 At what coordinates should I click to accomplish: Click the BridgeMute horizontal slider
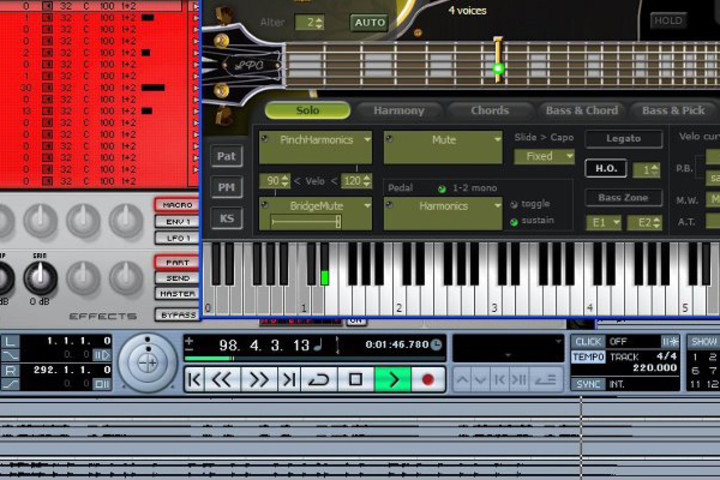tap(306, 222)
